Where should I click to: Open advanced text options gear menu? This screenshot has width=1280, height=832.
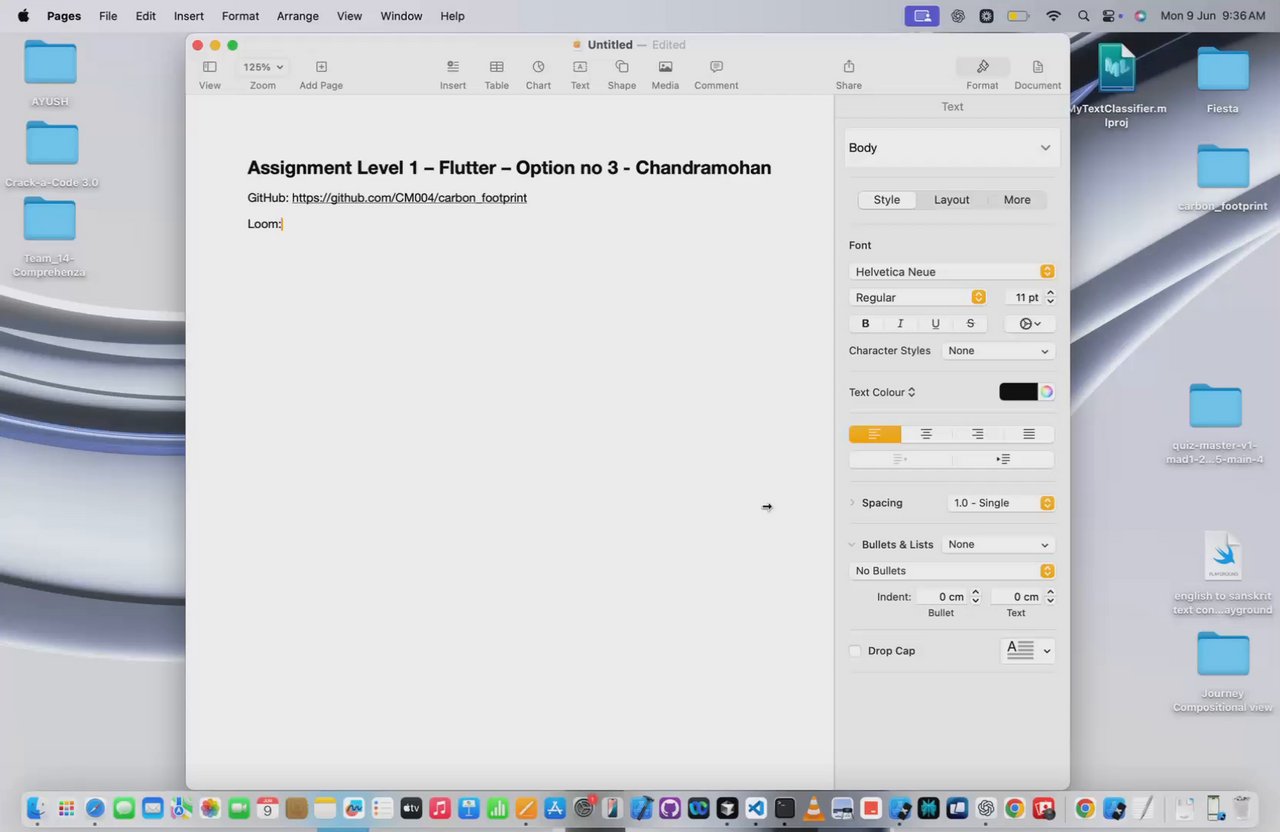coord(1030,324)
